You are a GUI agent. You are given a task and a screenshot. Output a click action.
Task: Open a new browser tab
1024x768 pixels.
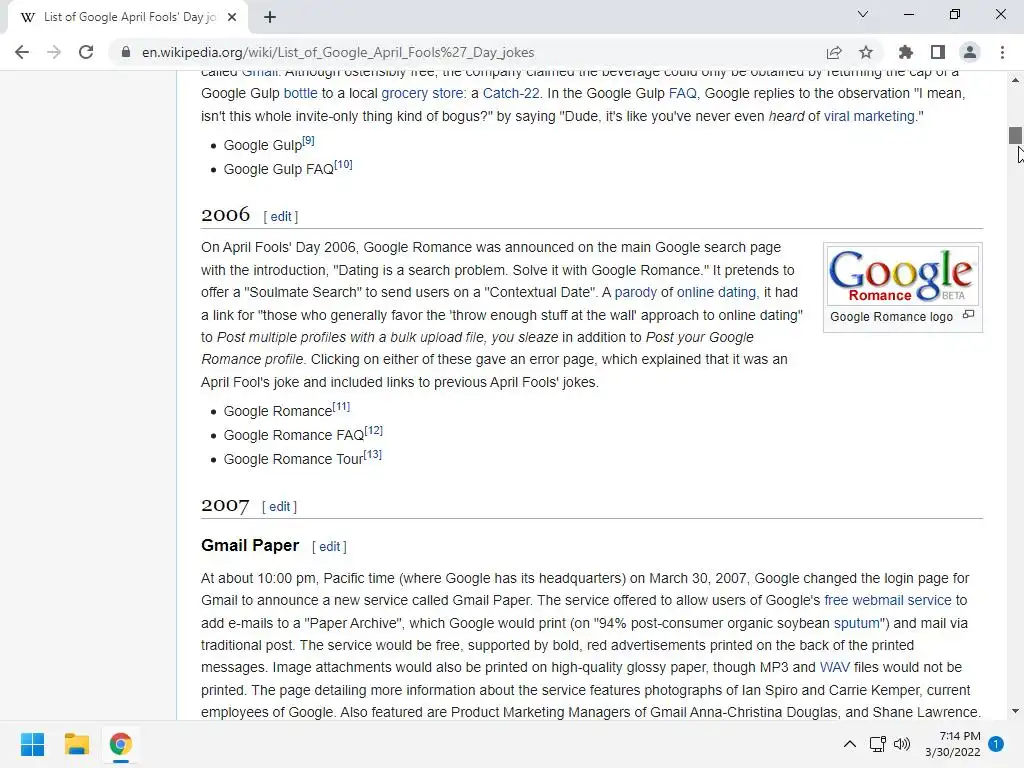click(270, 18)
